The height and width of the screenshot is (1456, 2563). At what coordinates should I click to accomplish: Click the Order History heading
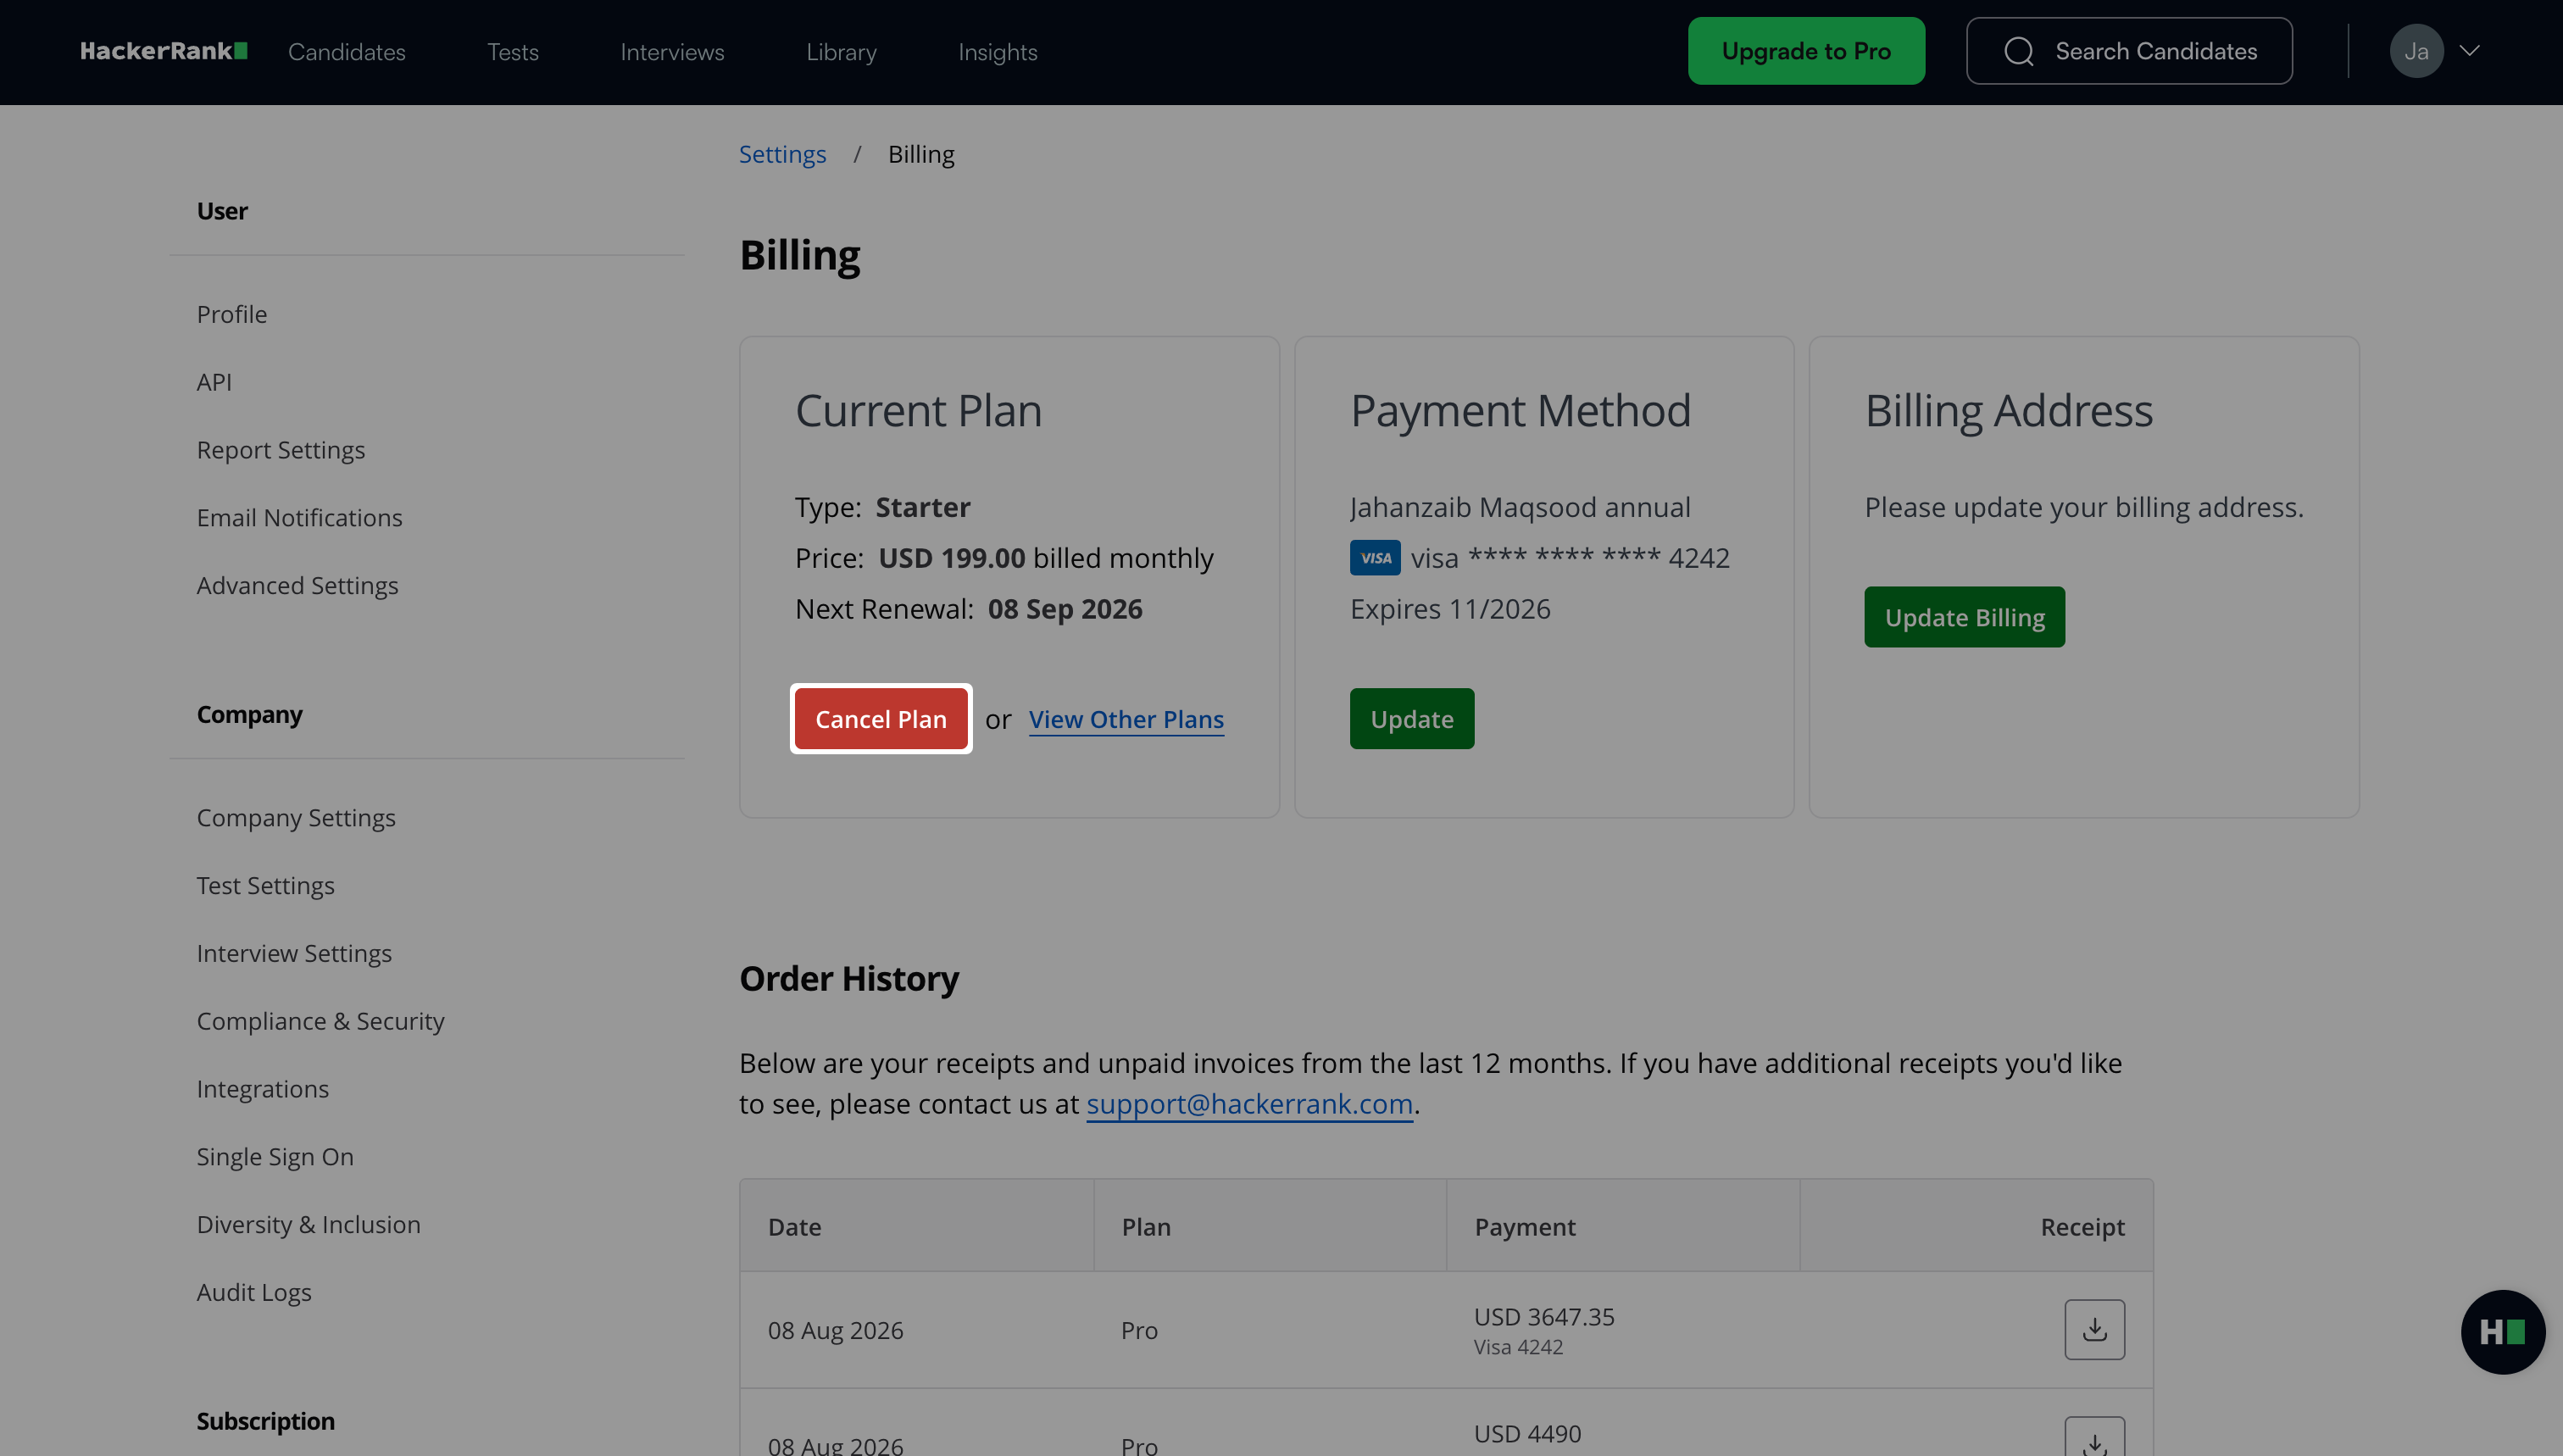pos(849,979)
